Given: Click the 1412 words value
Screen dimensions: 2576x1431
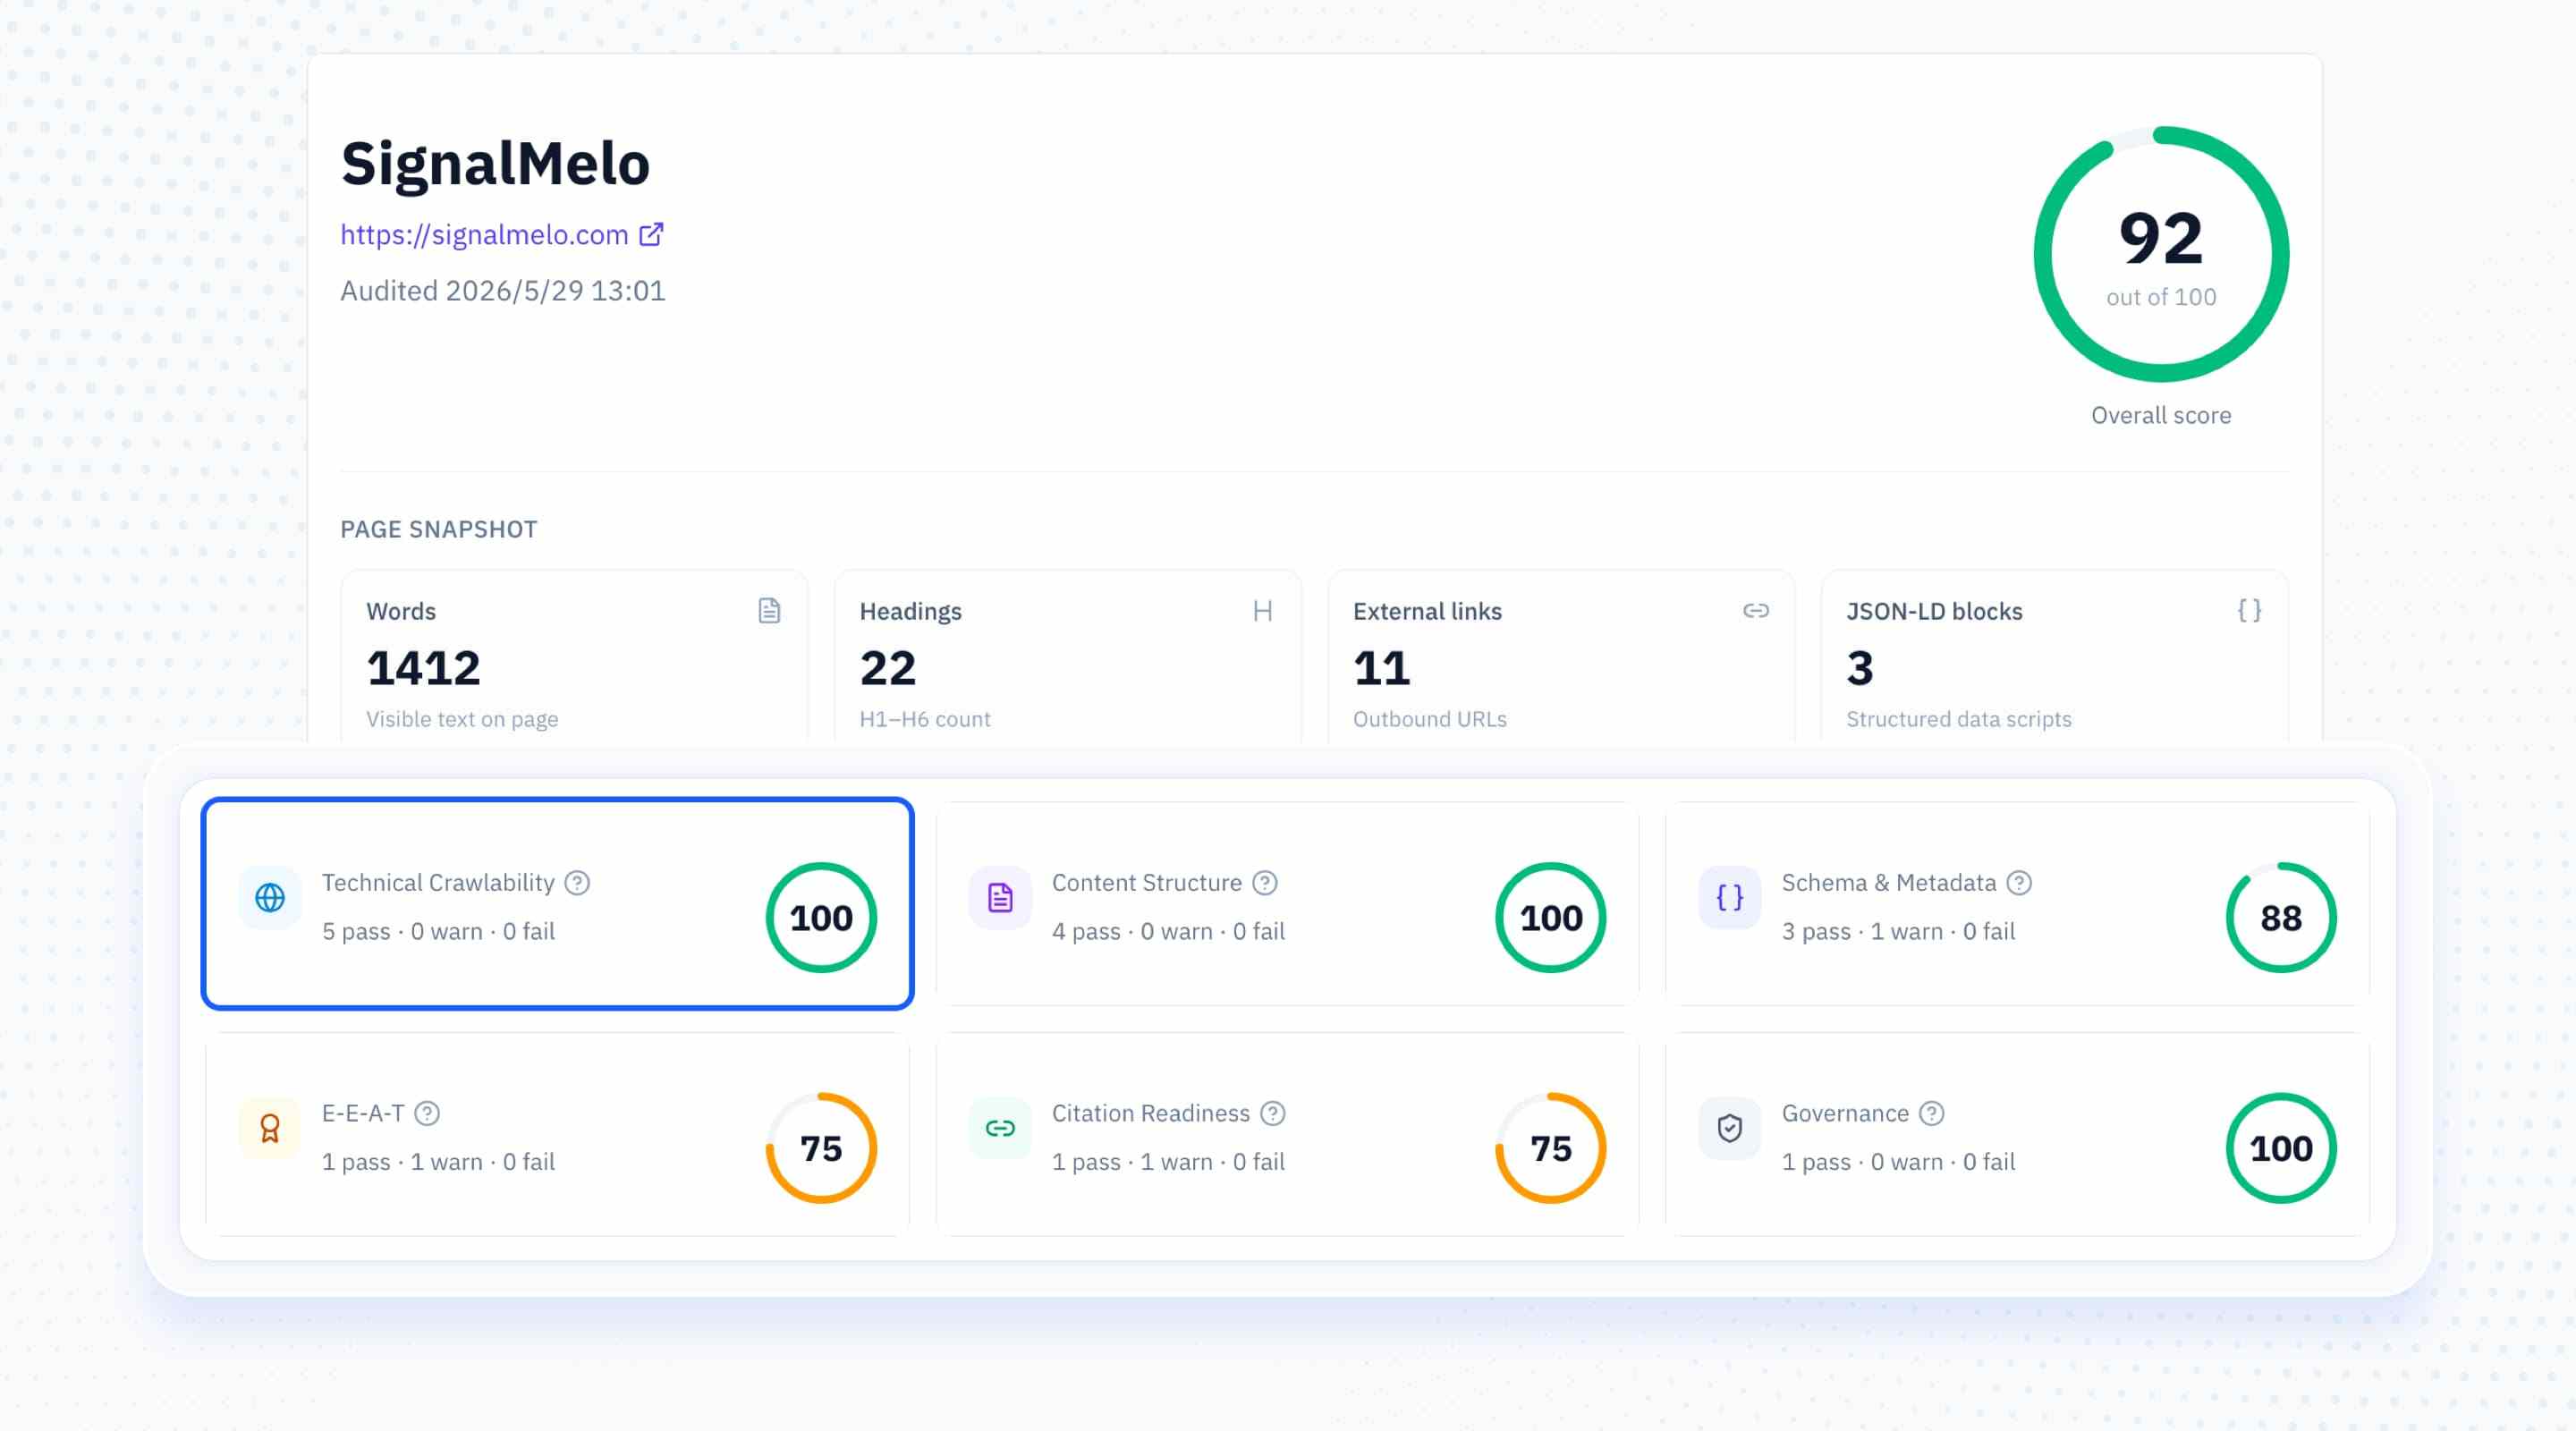Looking at the screenshot, I should [423, 668].
